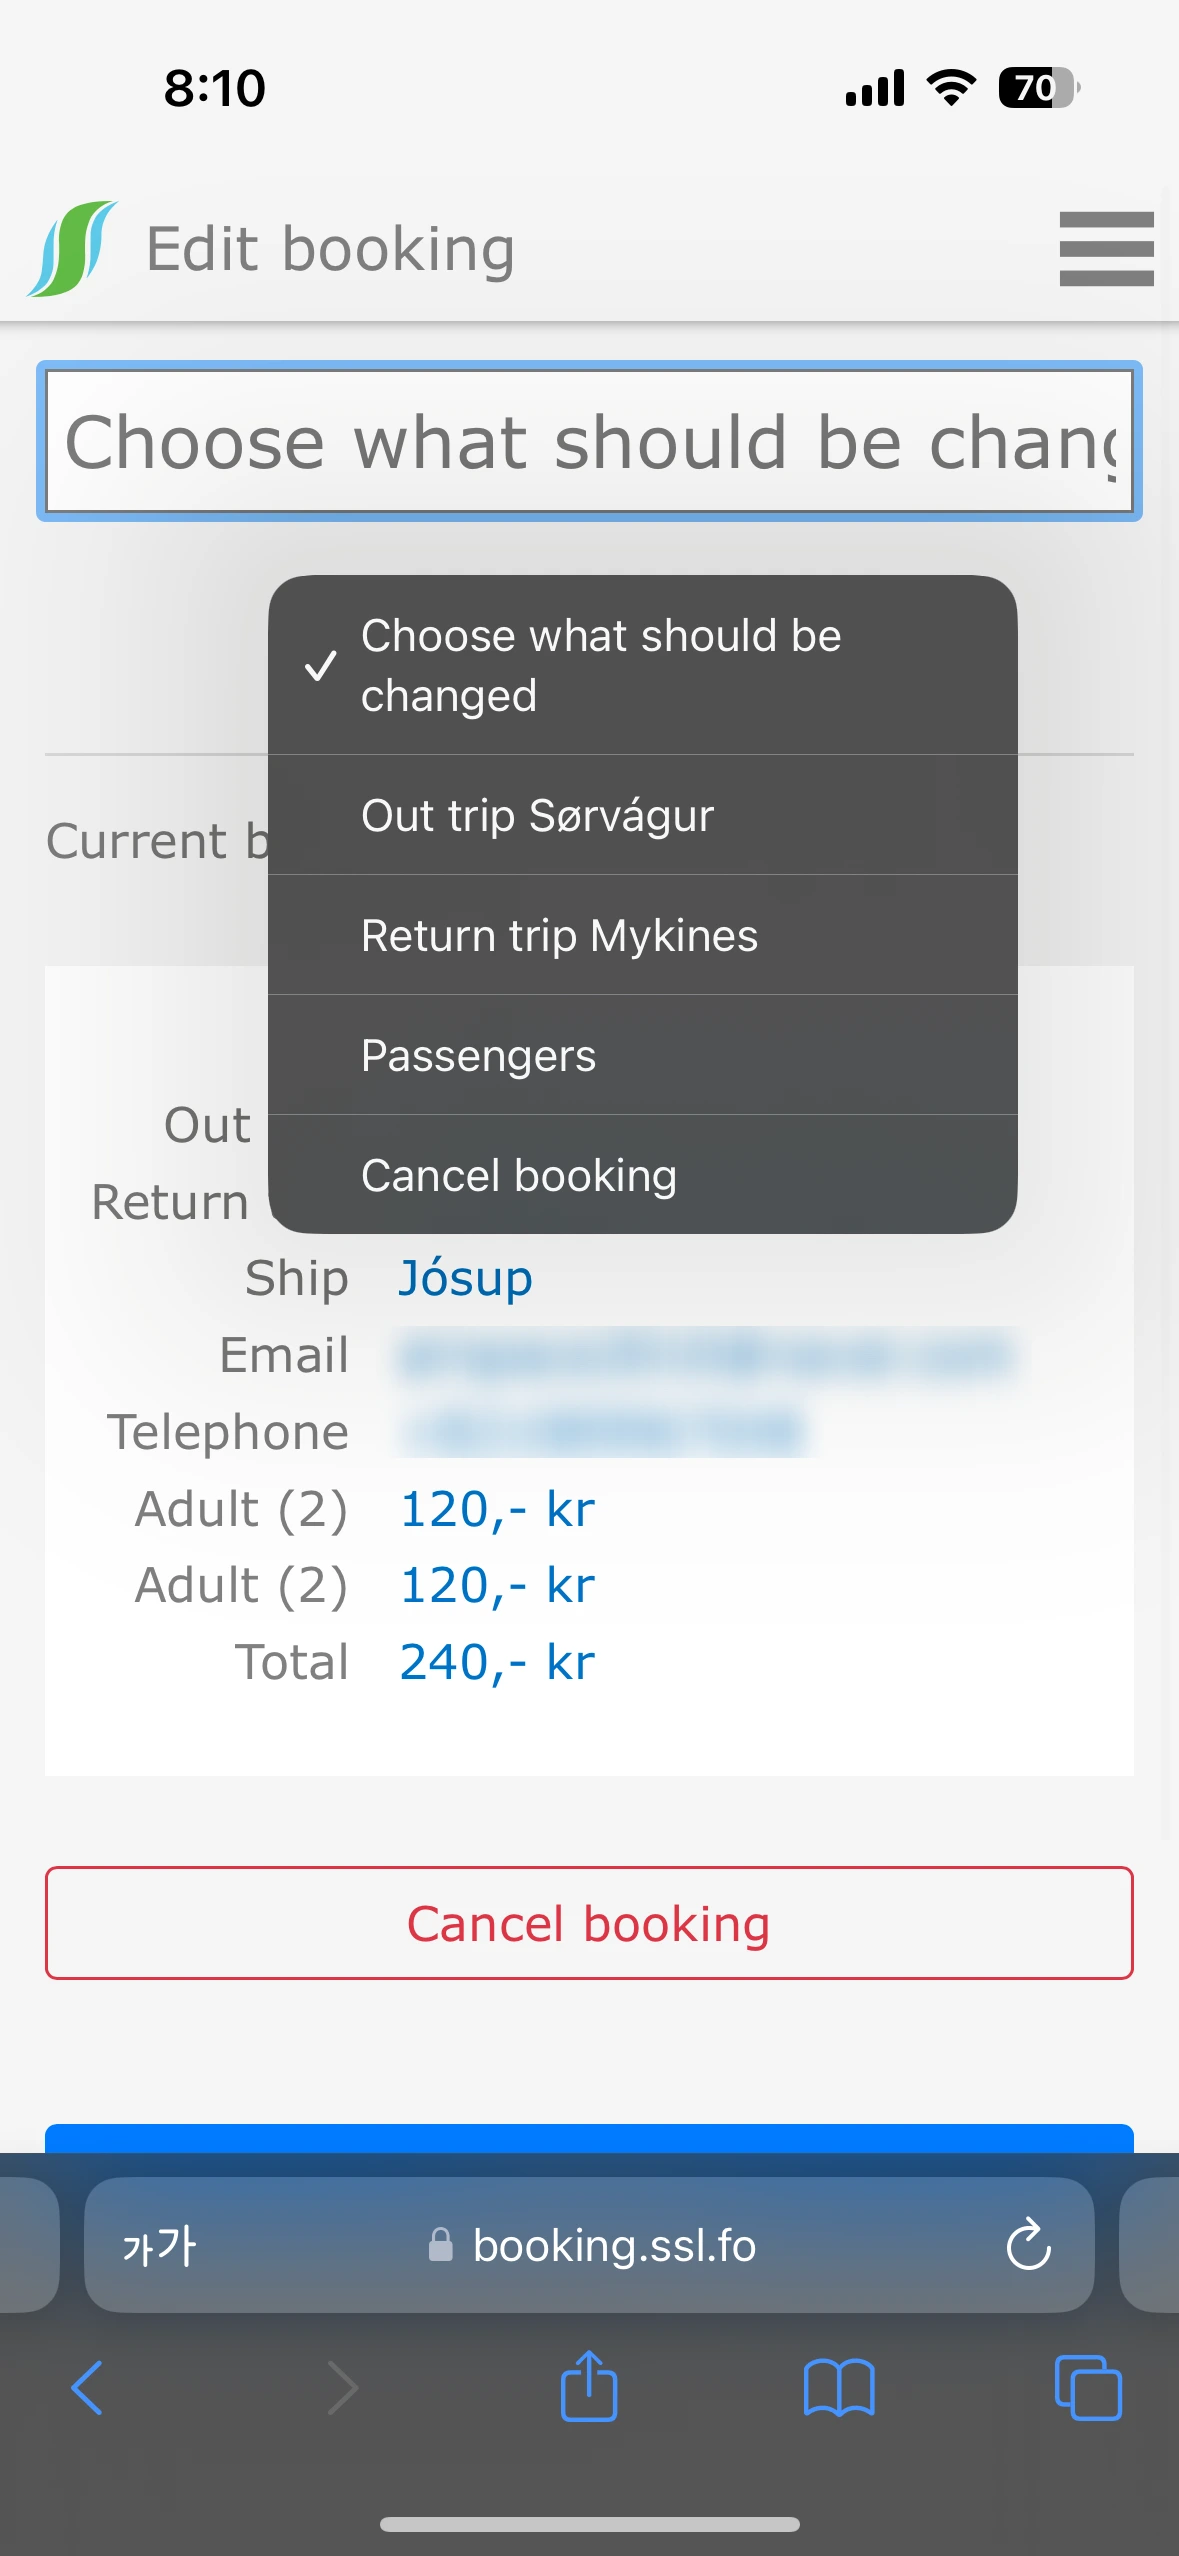
Task: Reload the page with refresh icon
Action: click(1028, 2245)
